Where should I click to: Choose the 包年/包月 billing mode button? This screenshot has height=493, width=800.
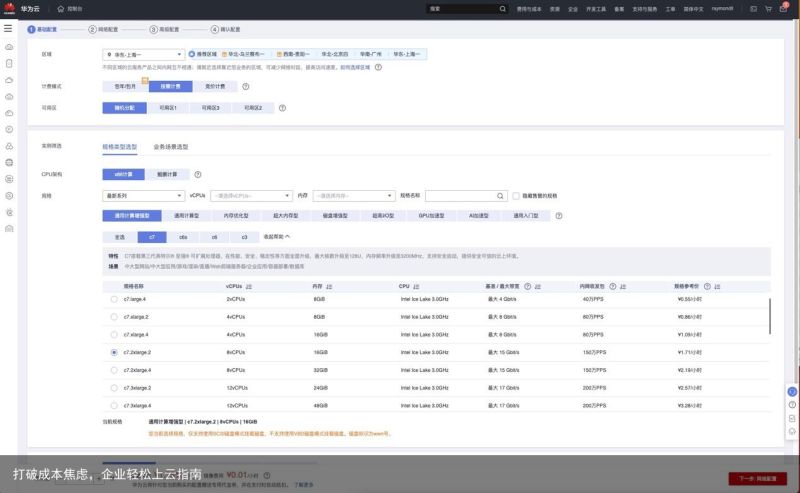(126, 87)
